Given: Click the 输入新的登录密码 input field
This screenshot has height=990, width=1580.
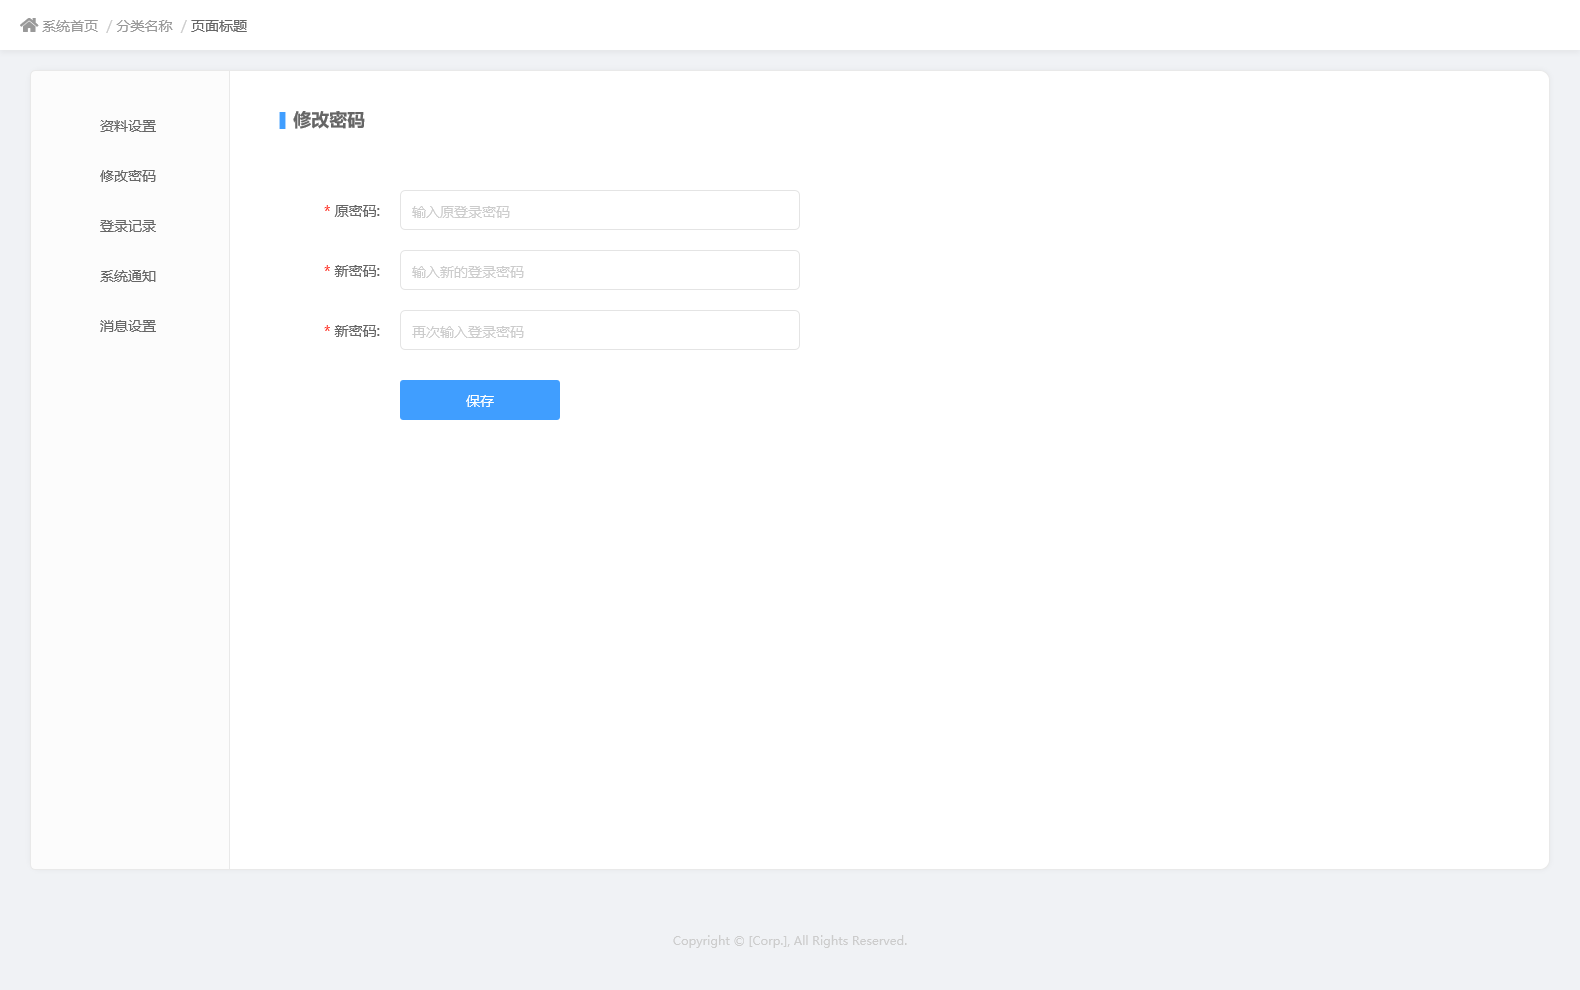Looking at the screenshot, I should [x=600, y=270].
